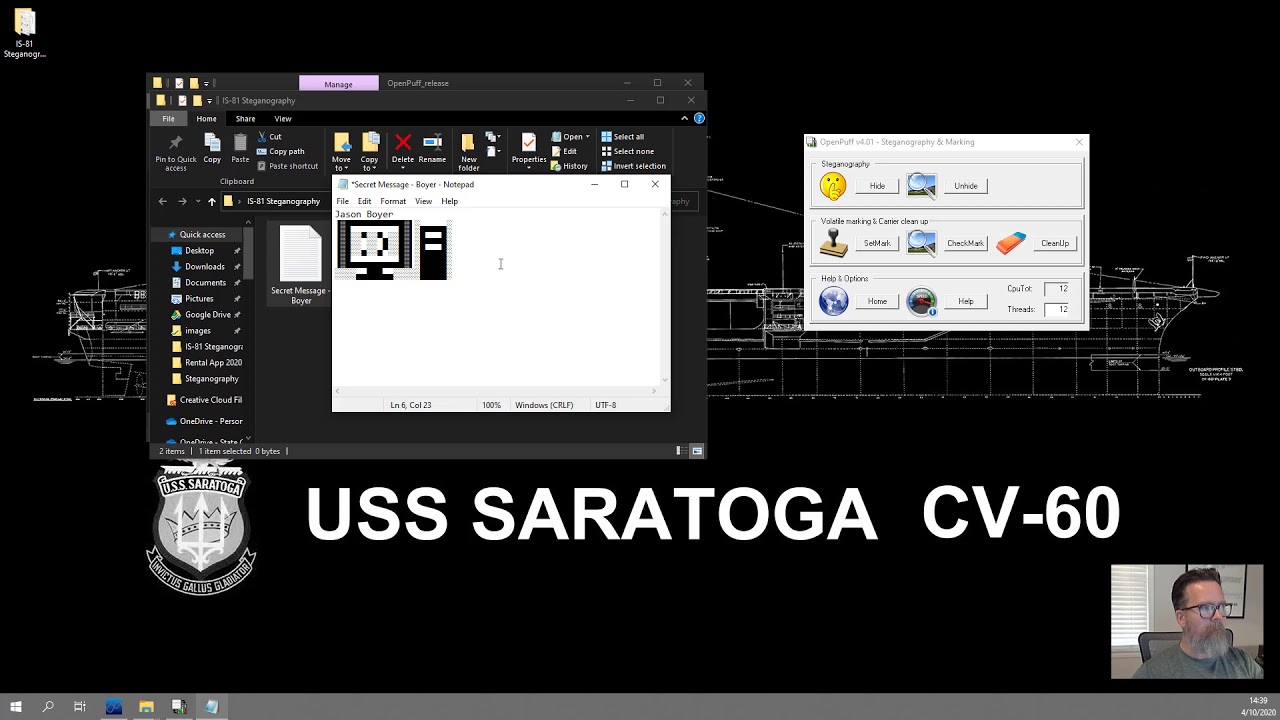Click the globe icon in Help & Options

(833, 301)
